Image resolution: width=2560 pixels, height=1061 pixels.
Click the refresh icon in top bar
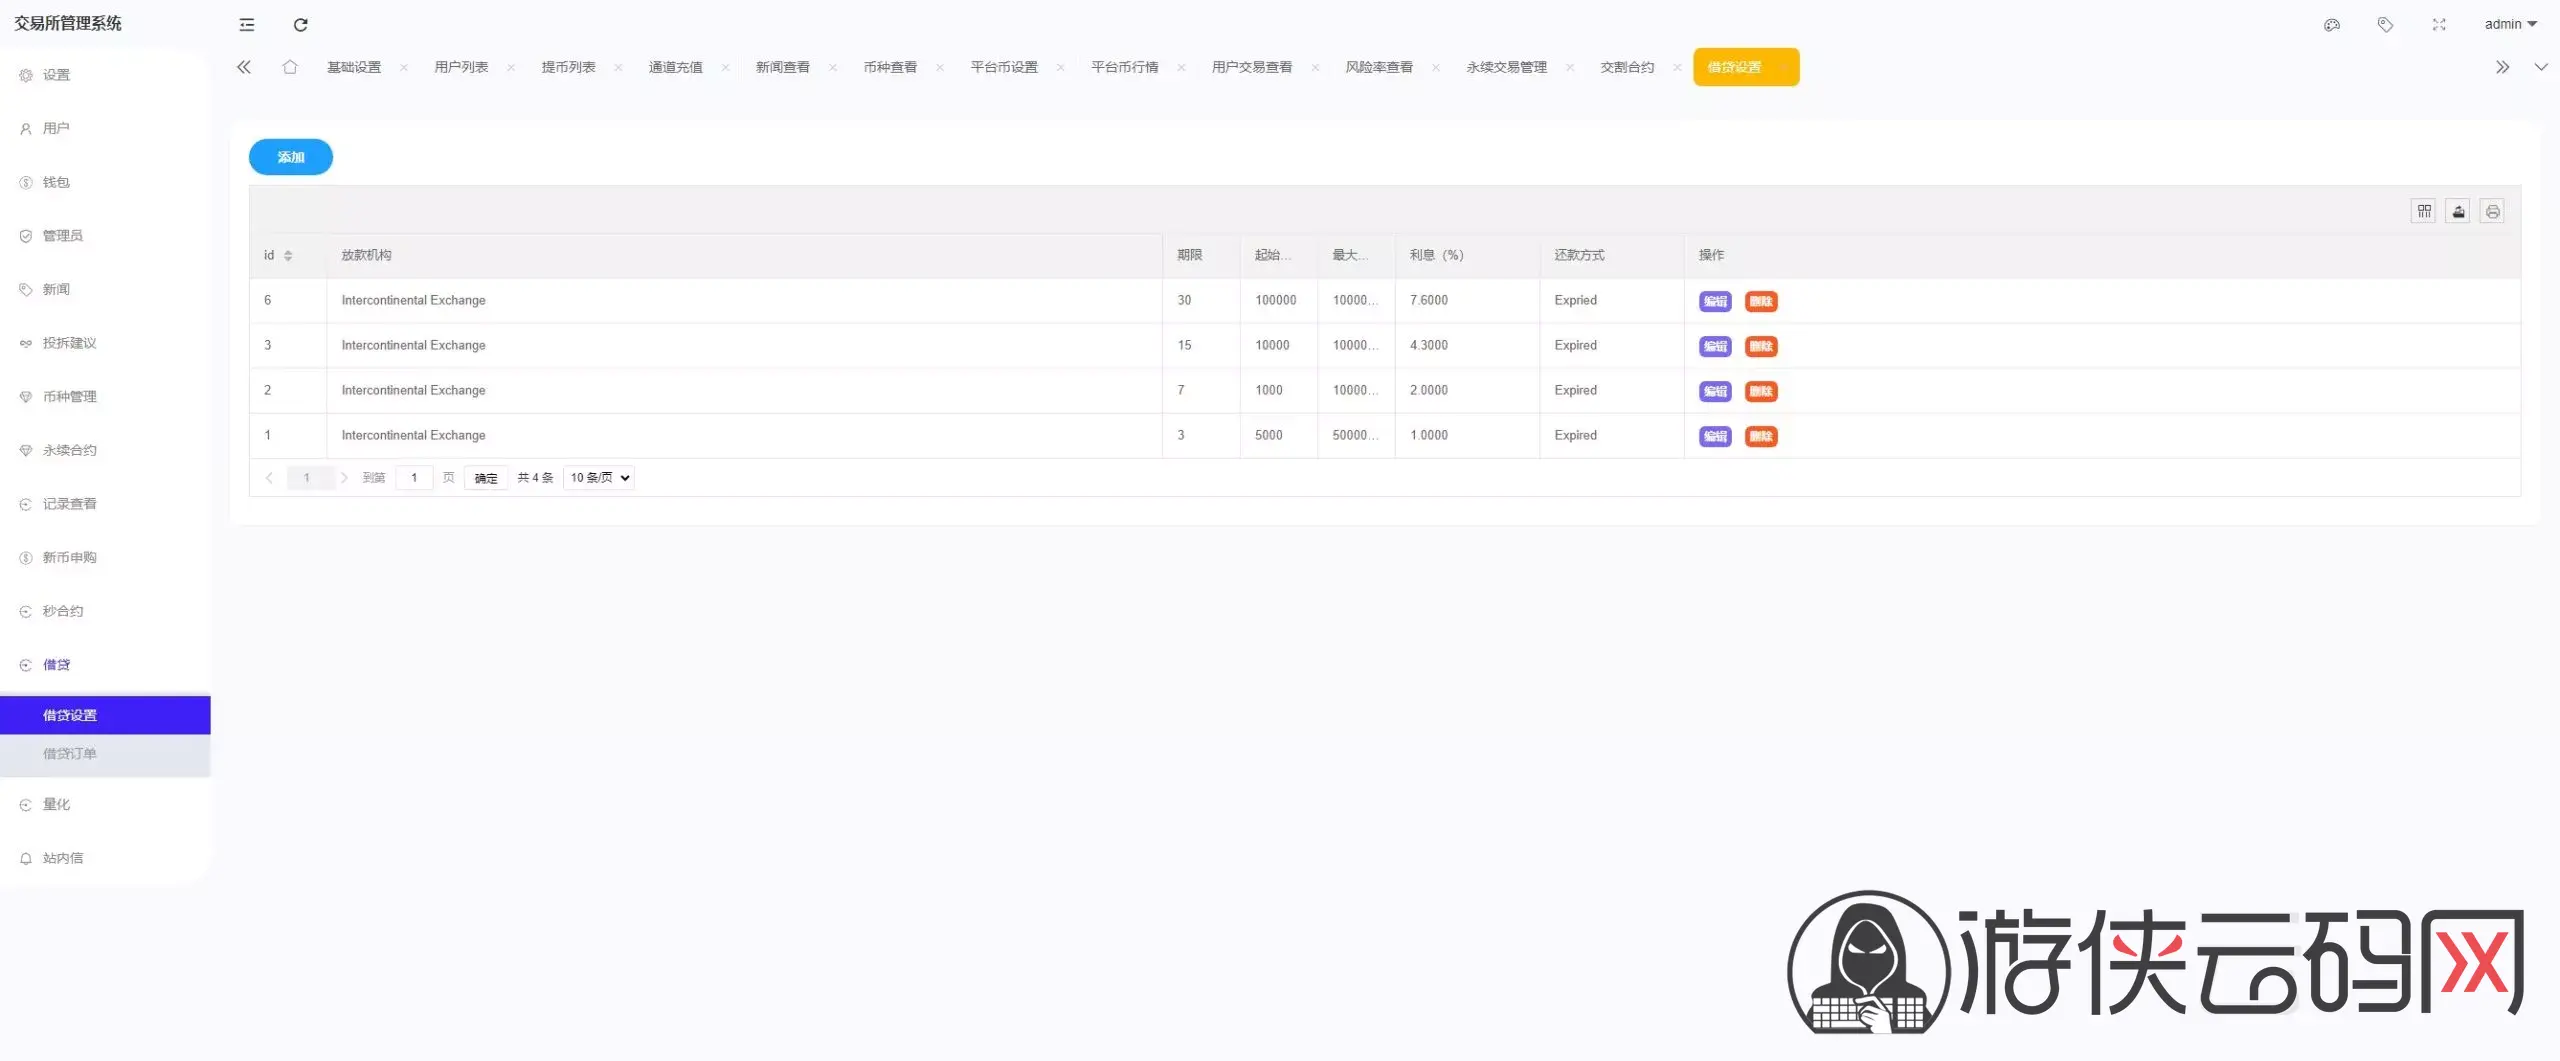point(300,25)
